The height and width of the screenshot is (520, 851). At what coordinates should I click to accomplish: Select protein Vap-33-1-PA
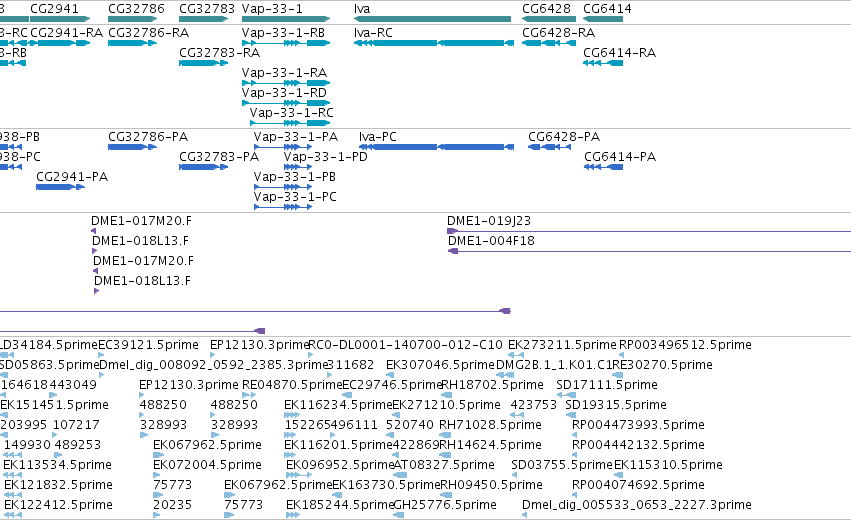point(283,147)
